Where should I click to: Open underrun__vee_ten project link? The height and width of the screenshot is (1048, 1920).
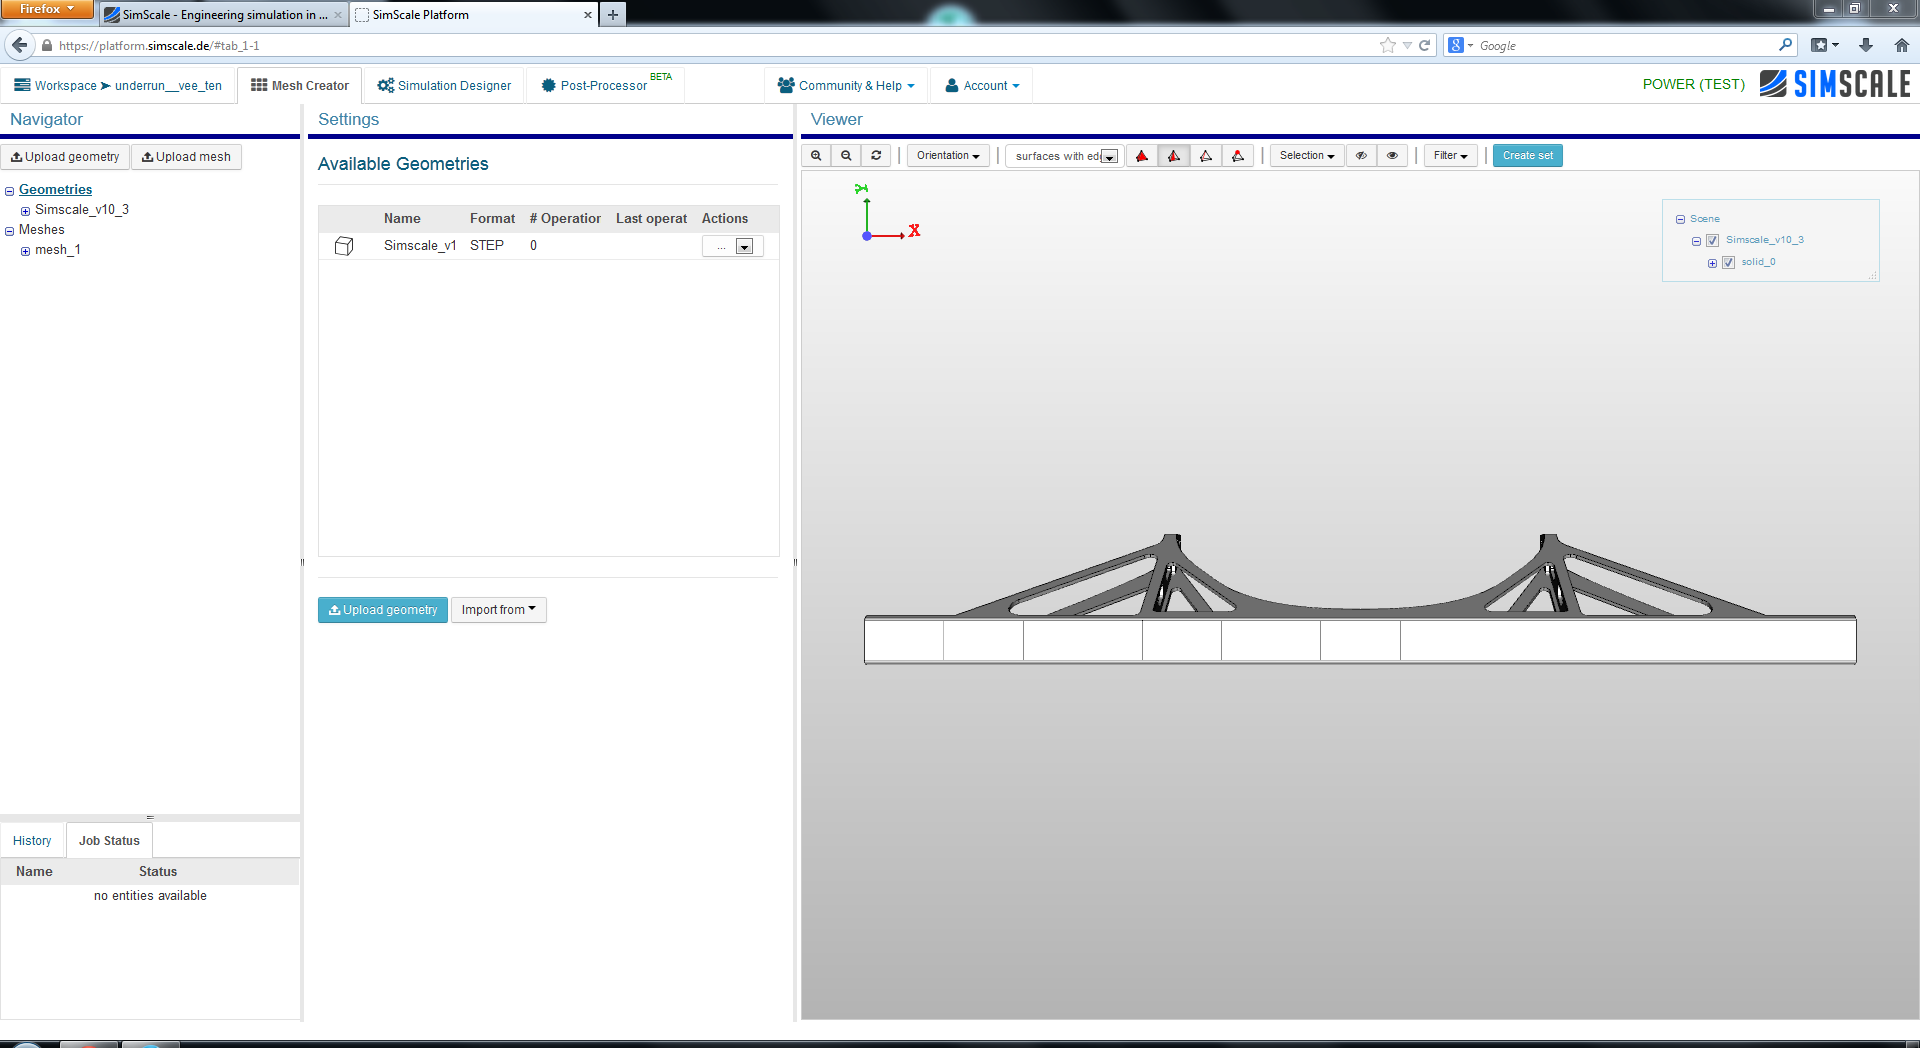[x=168, y=86]
